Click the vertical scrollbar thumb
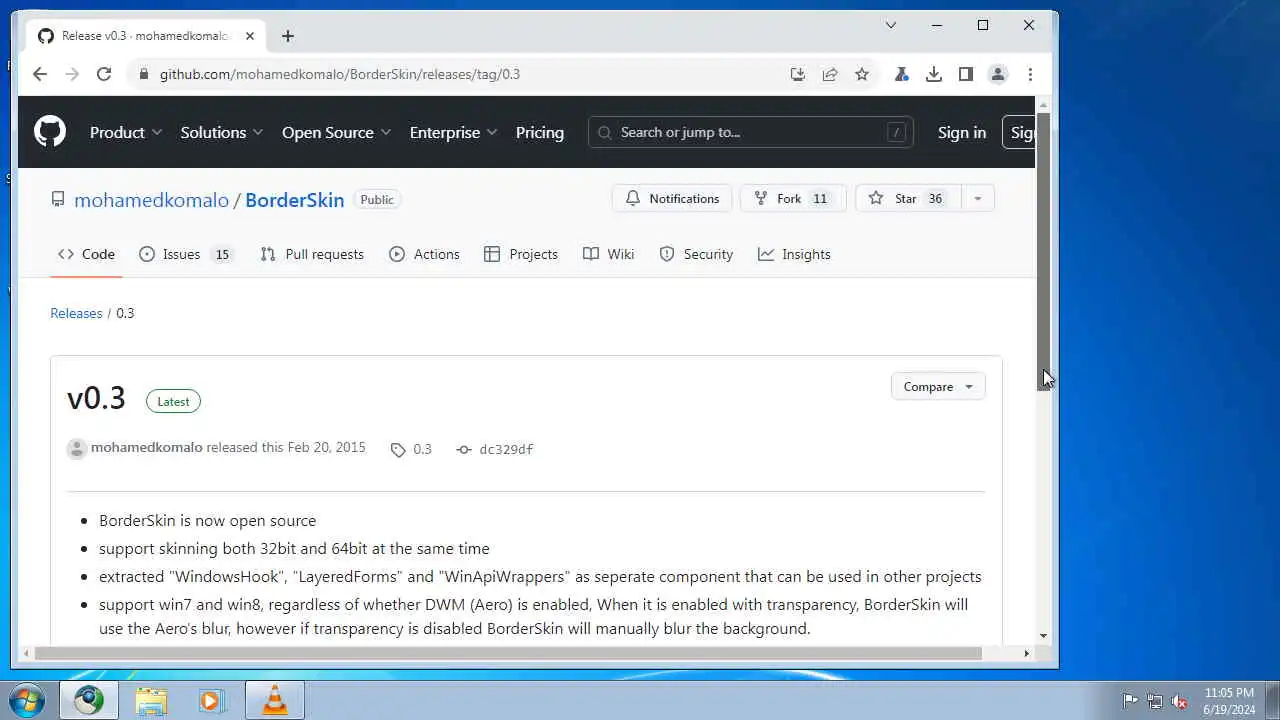This screenshot has height=720, width=1280. point(1043,250)
